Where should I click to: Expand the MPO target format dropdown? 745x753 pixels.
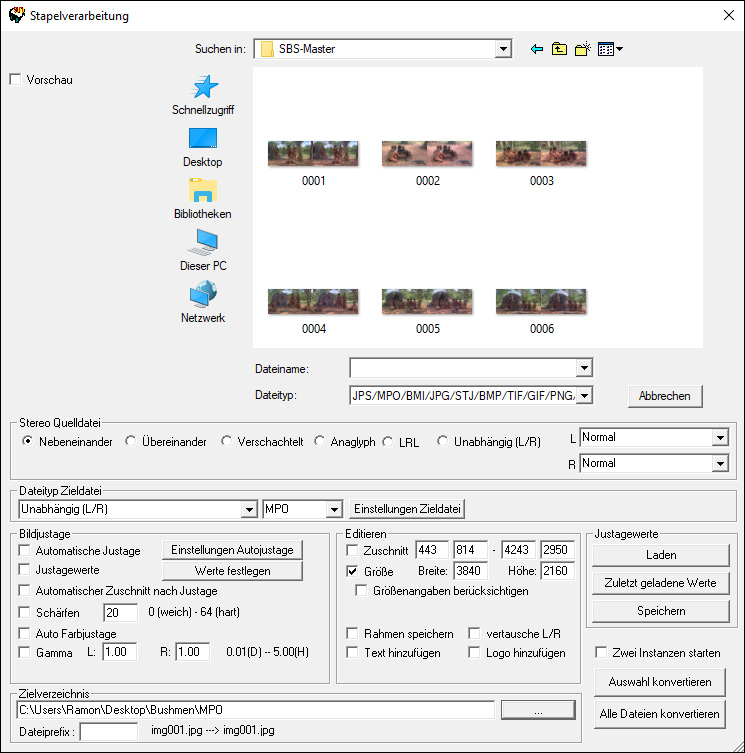(x=334, y=509)
